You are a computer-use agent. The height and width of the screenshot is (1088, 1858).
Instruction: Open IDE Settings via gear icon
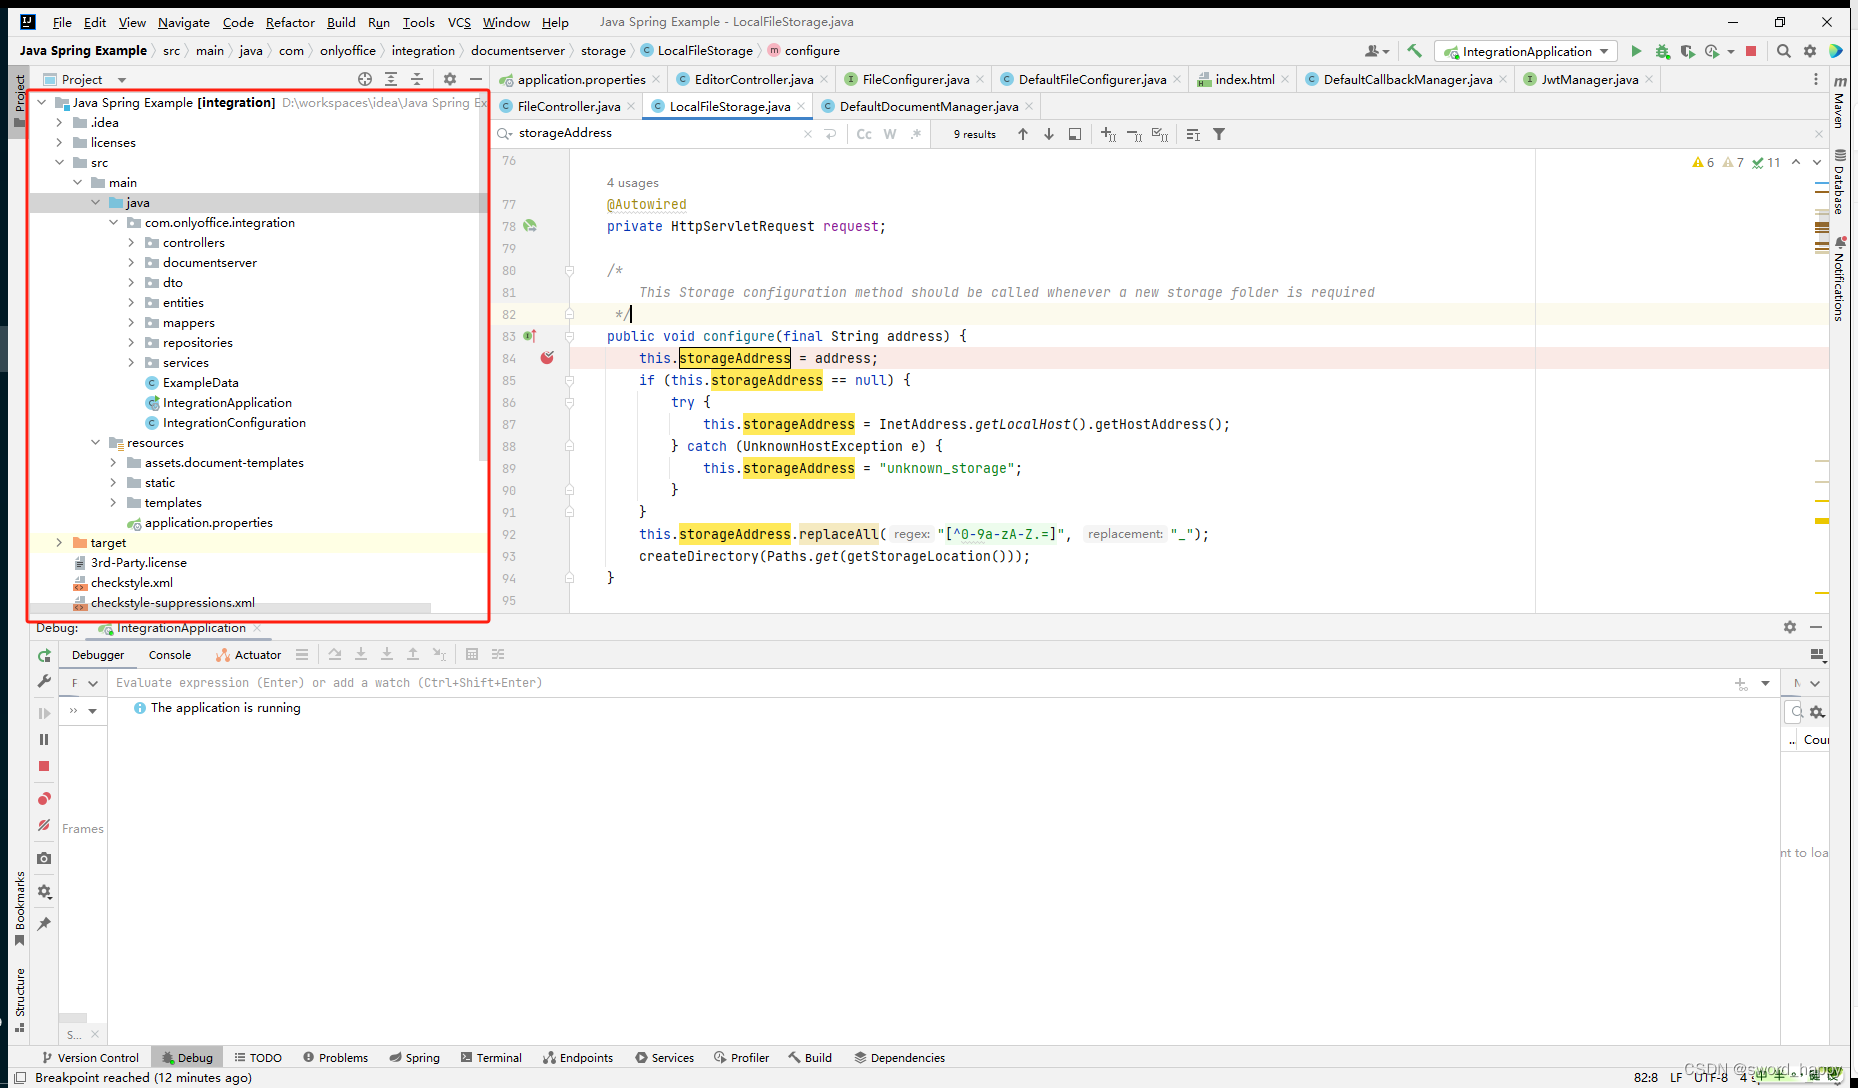tap(1810, 50)
